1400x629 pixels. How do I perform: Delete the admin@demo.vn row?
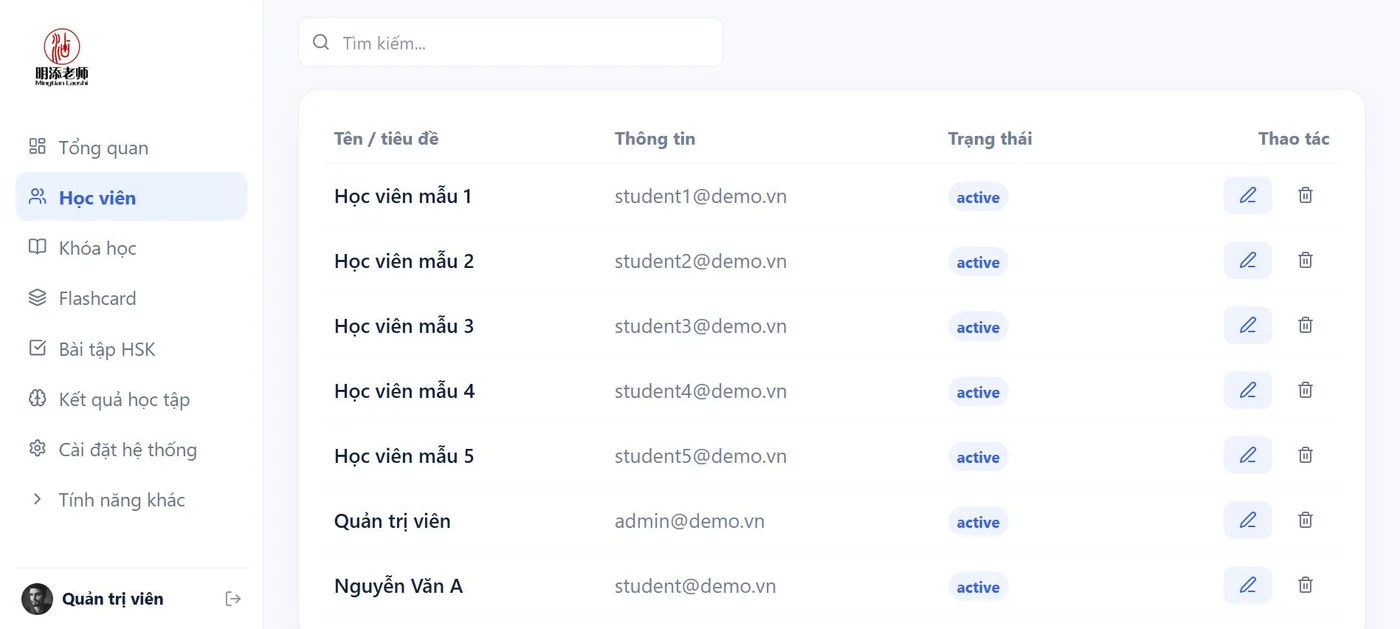pyautogui.click(x=1305, y=520)
